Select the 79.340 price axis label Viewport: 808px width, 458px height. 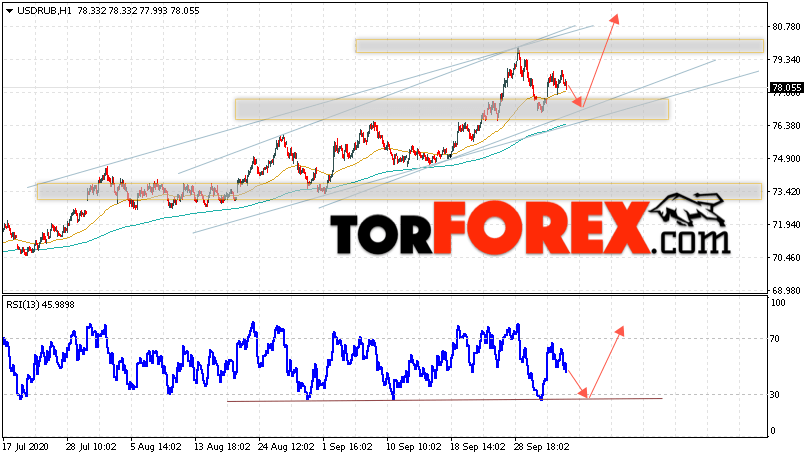point(786,60)
